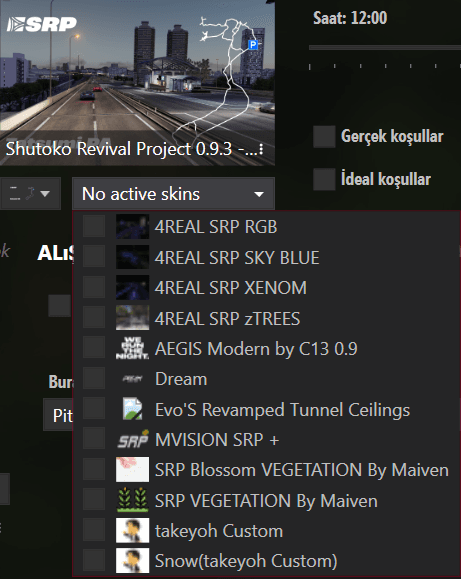The image size is (461, 579).
Task: Click the SRP VEGETATION plants icon
Action: pos(132,500)
